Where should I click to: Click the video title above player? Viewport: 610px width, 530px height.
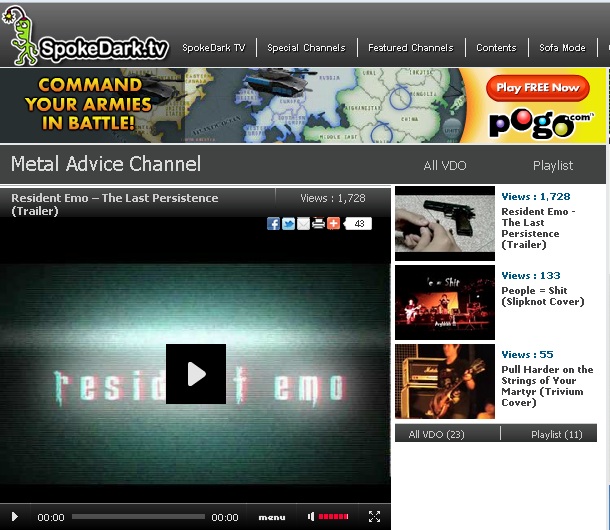pos(114,204)
